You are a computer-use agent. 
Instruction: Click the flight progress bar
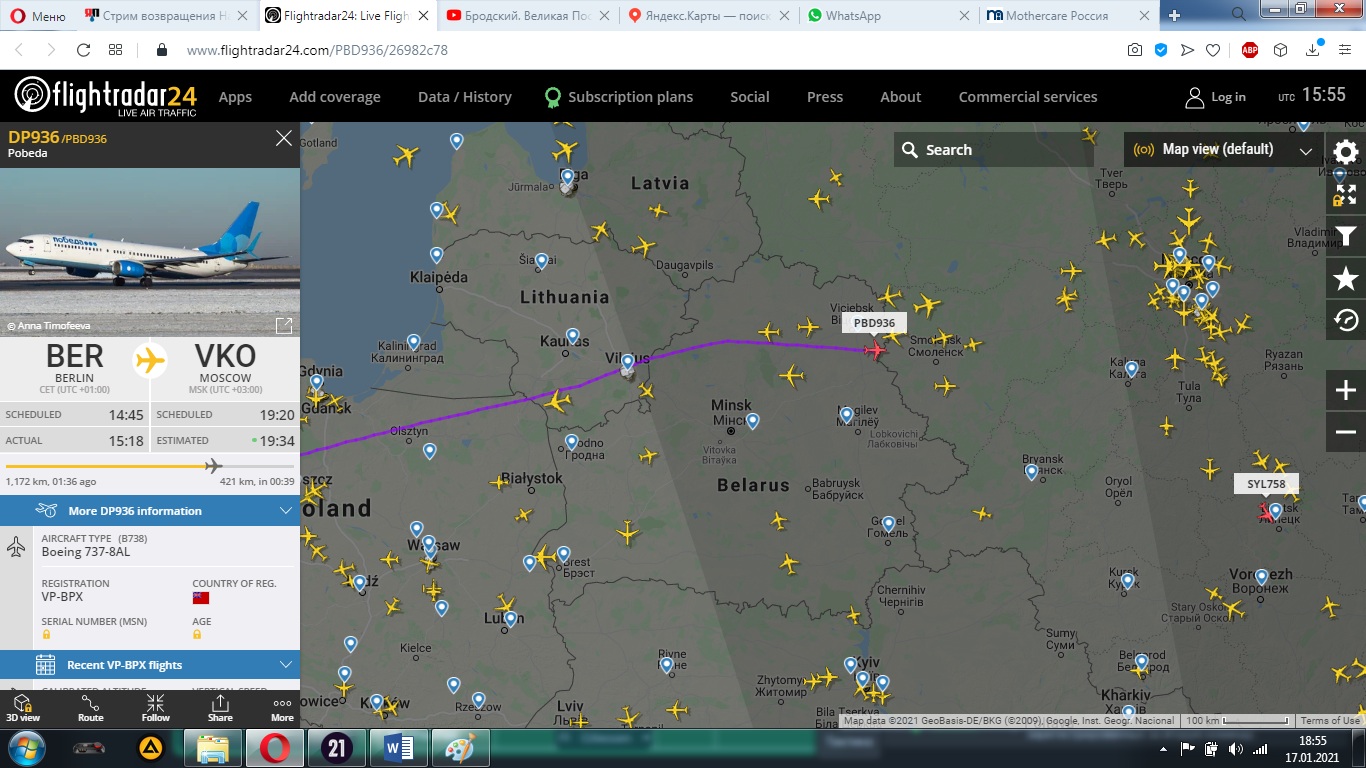click(150, 466)
